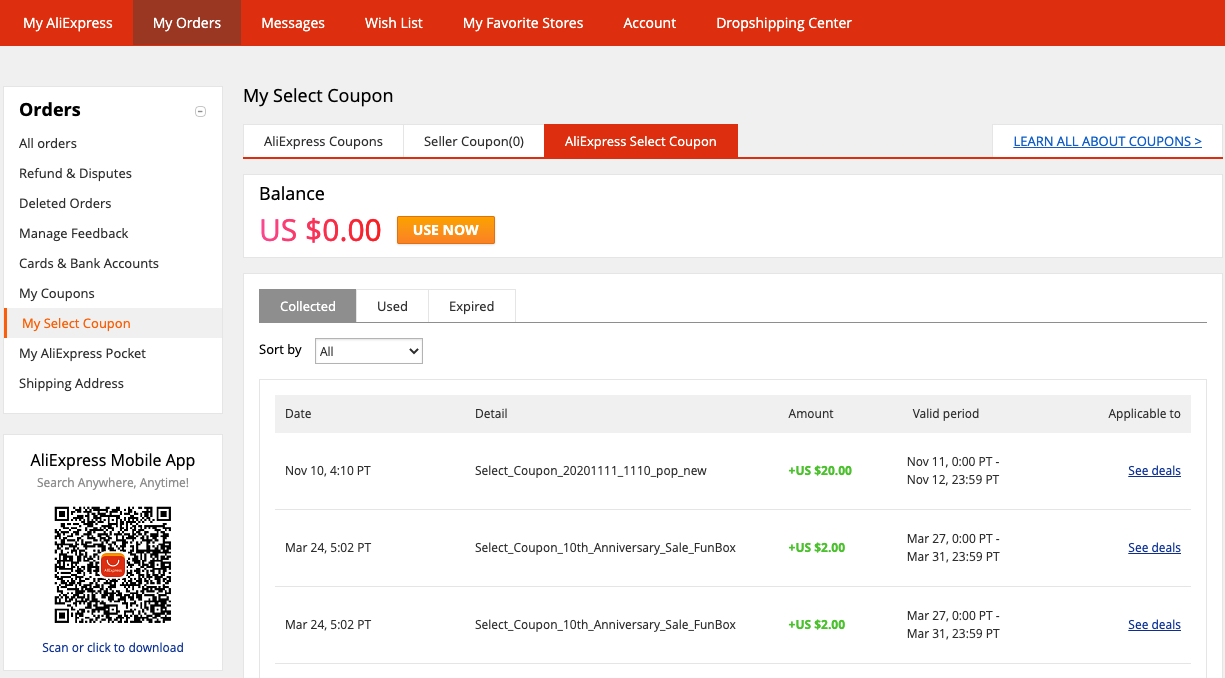Viewport: 1225px width, 678px height.
Task: Click the Detail column header
Action: click(x=491, y=413)
